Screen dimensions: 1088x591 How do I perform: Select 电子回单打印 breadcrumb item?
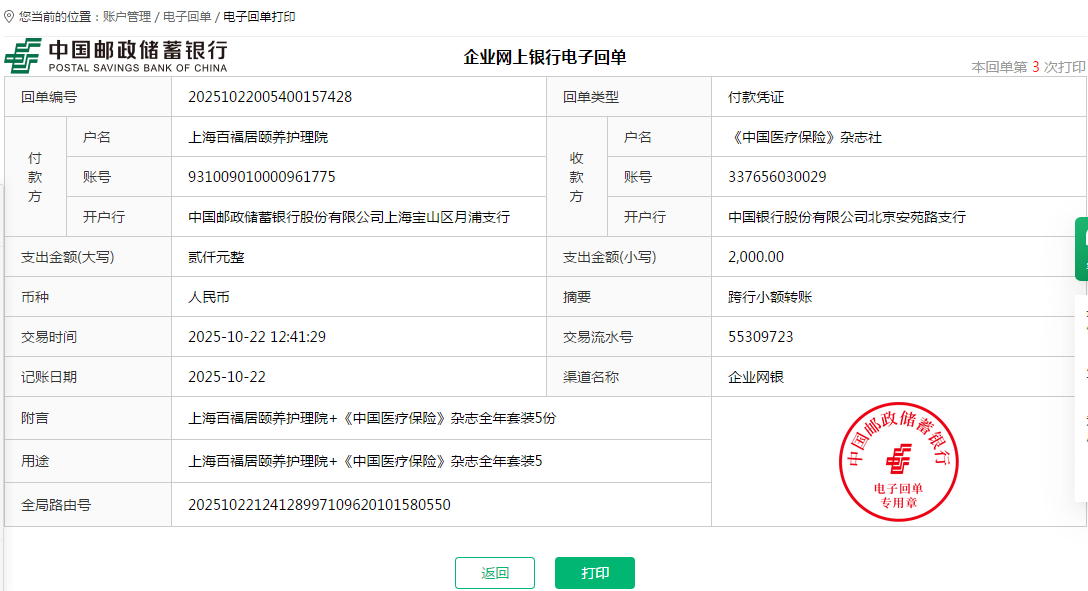(x=258, y=17)
